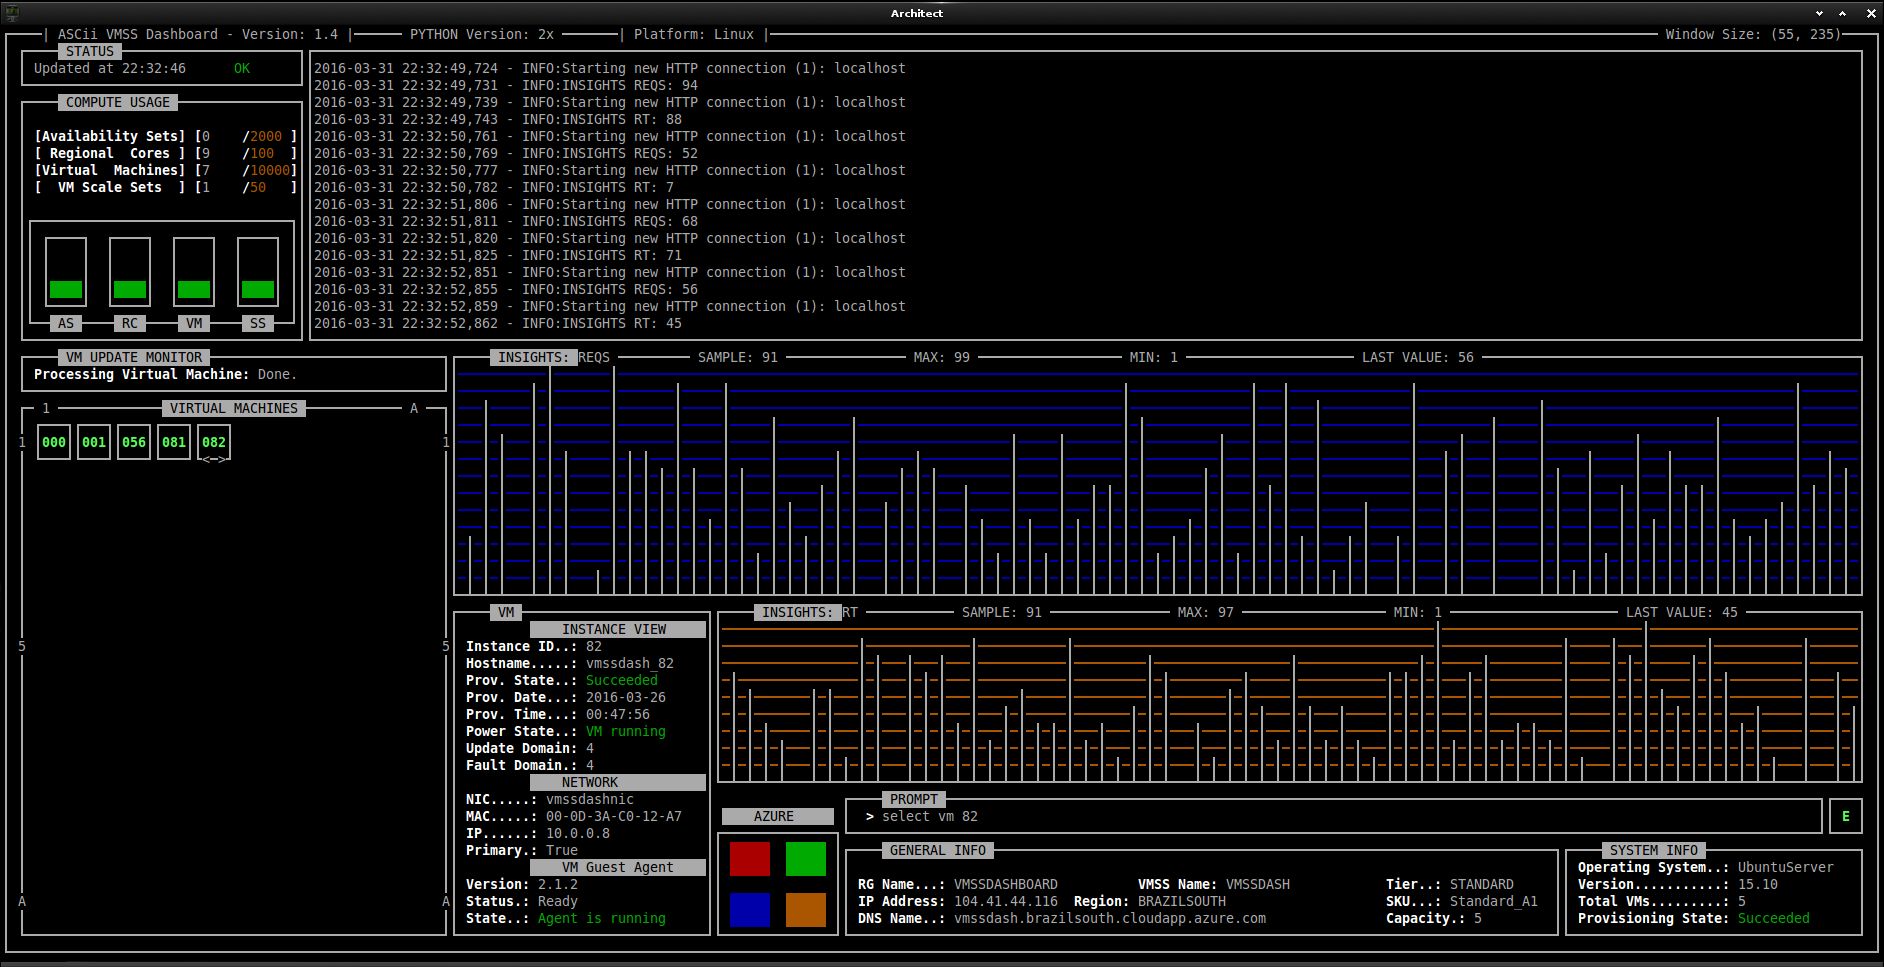Click the vmssdash DNS name address
The width and height of the screenshot is (1884, 967).
click(1109, 918)
